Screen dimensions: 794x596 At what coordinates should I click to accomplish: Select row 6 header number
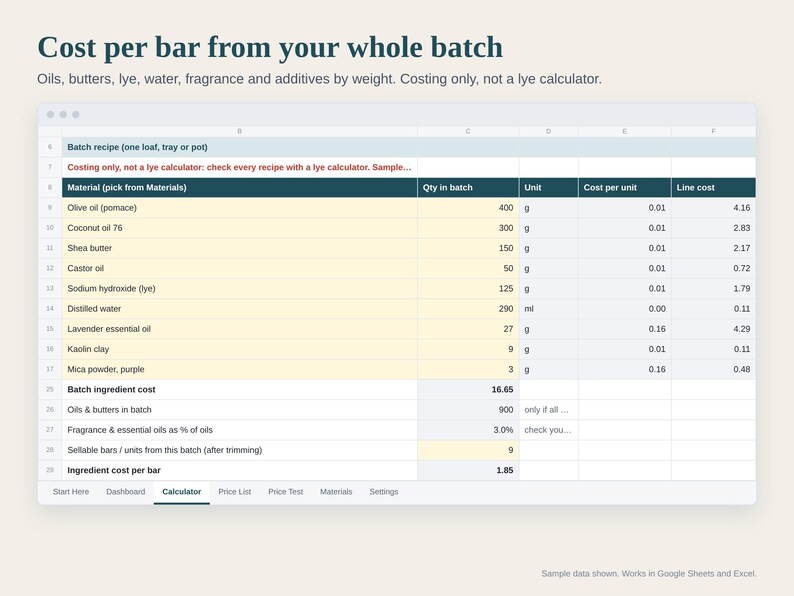[50, 147]
